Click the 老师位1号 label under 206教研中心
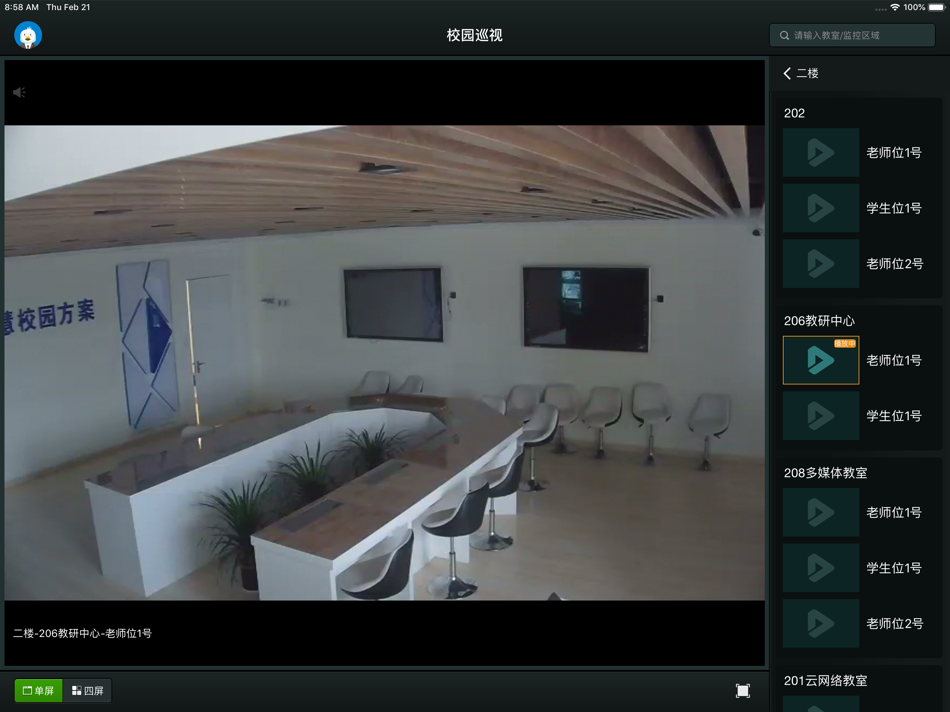 click(x=894, y=361)
